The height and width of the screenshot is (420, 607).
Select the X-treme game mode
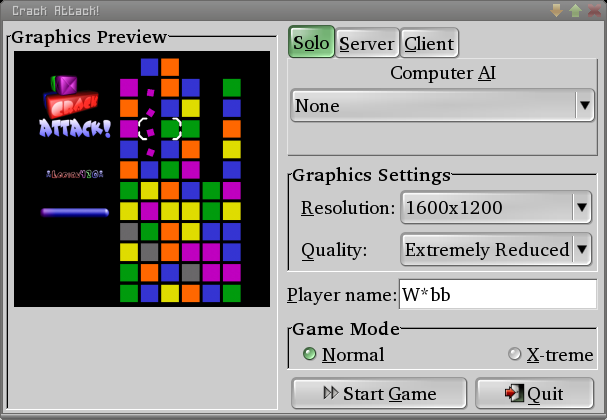coord(515,354)
